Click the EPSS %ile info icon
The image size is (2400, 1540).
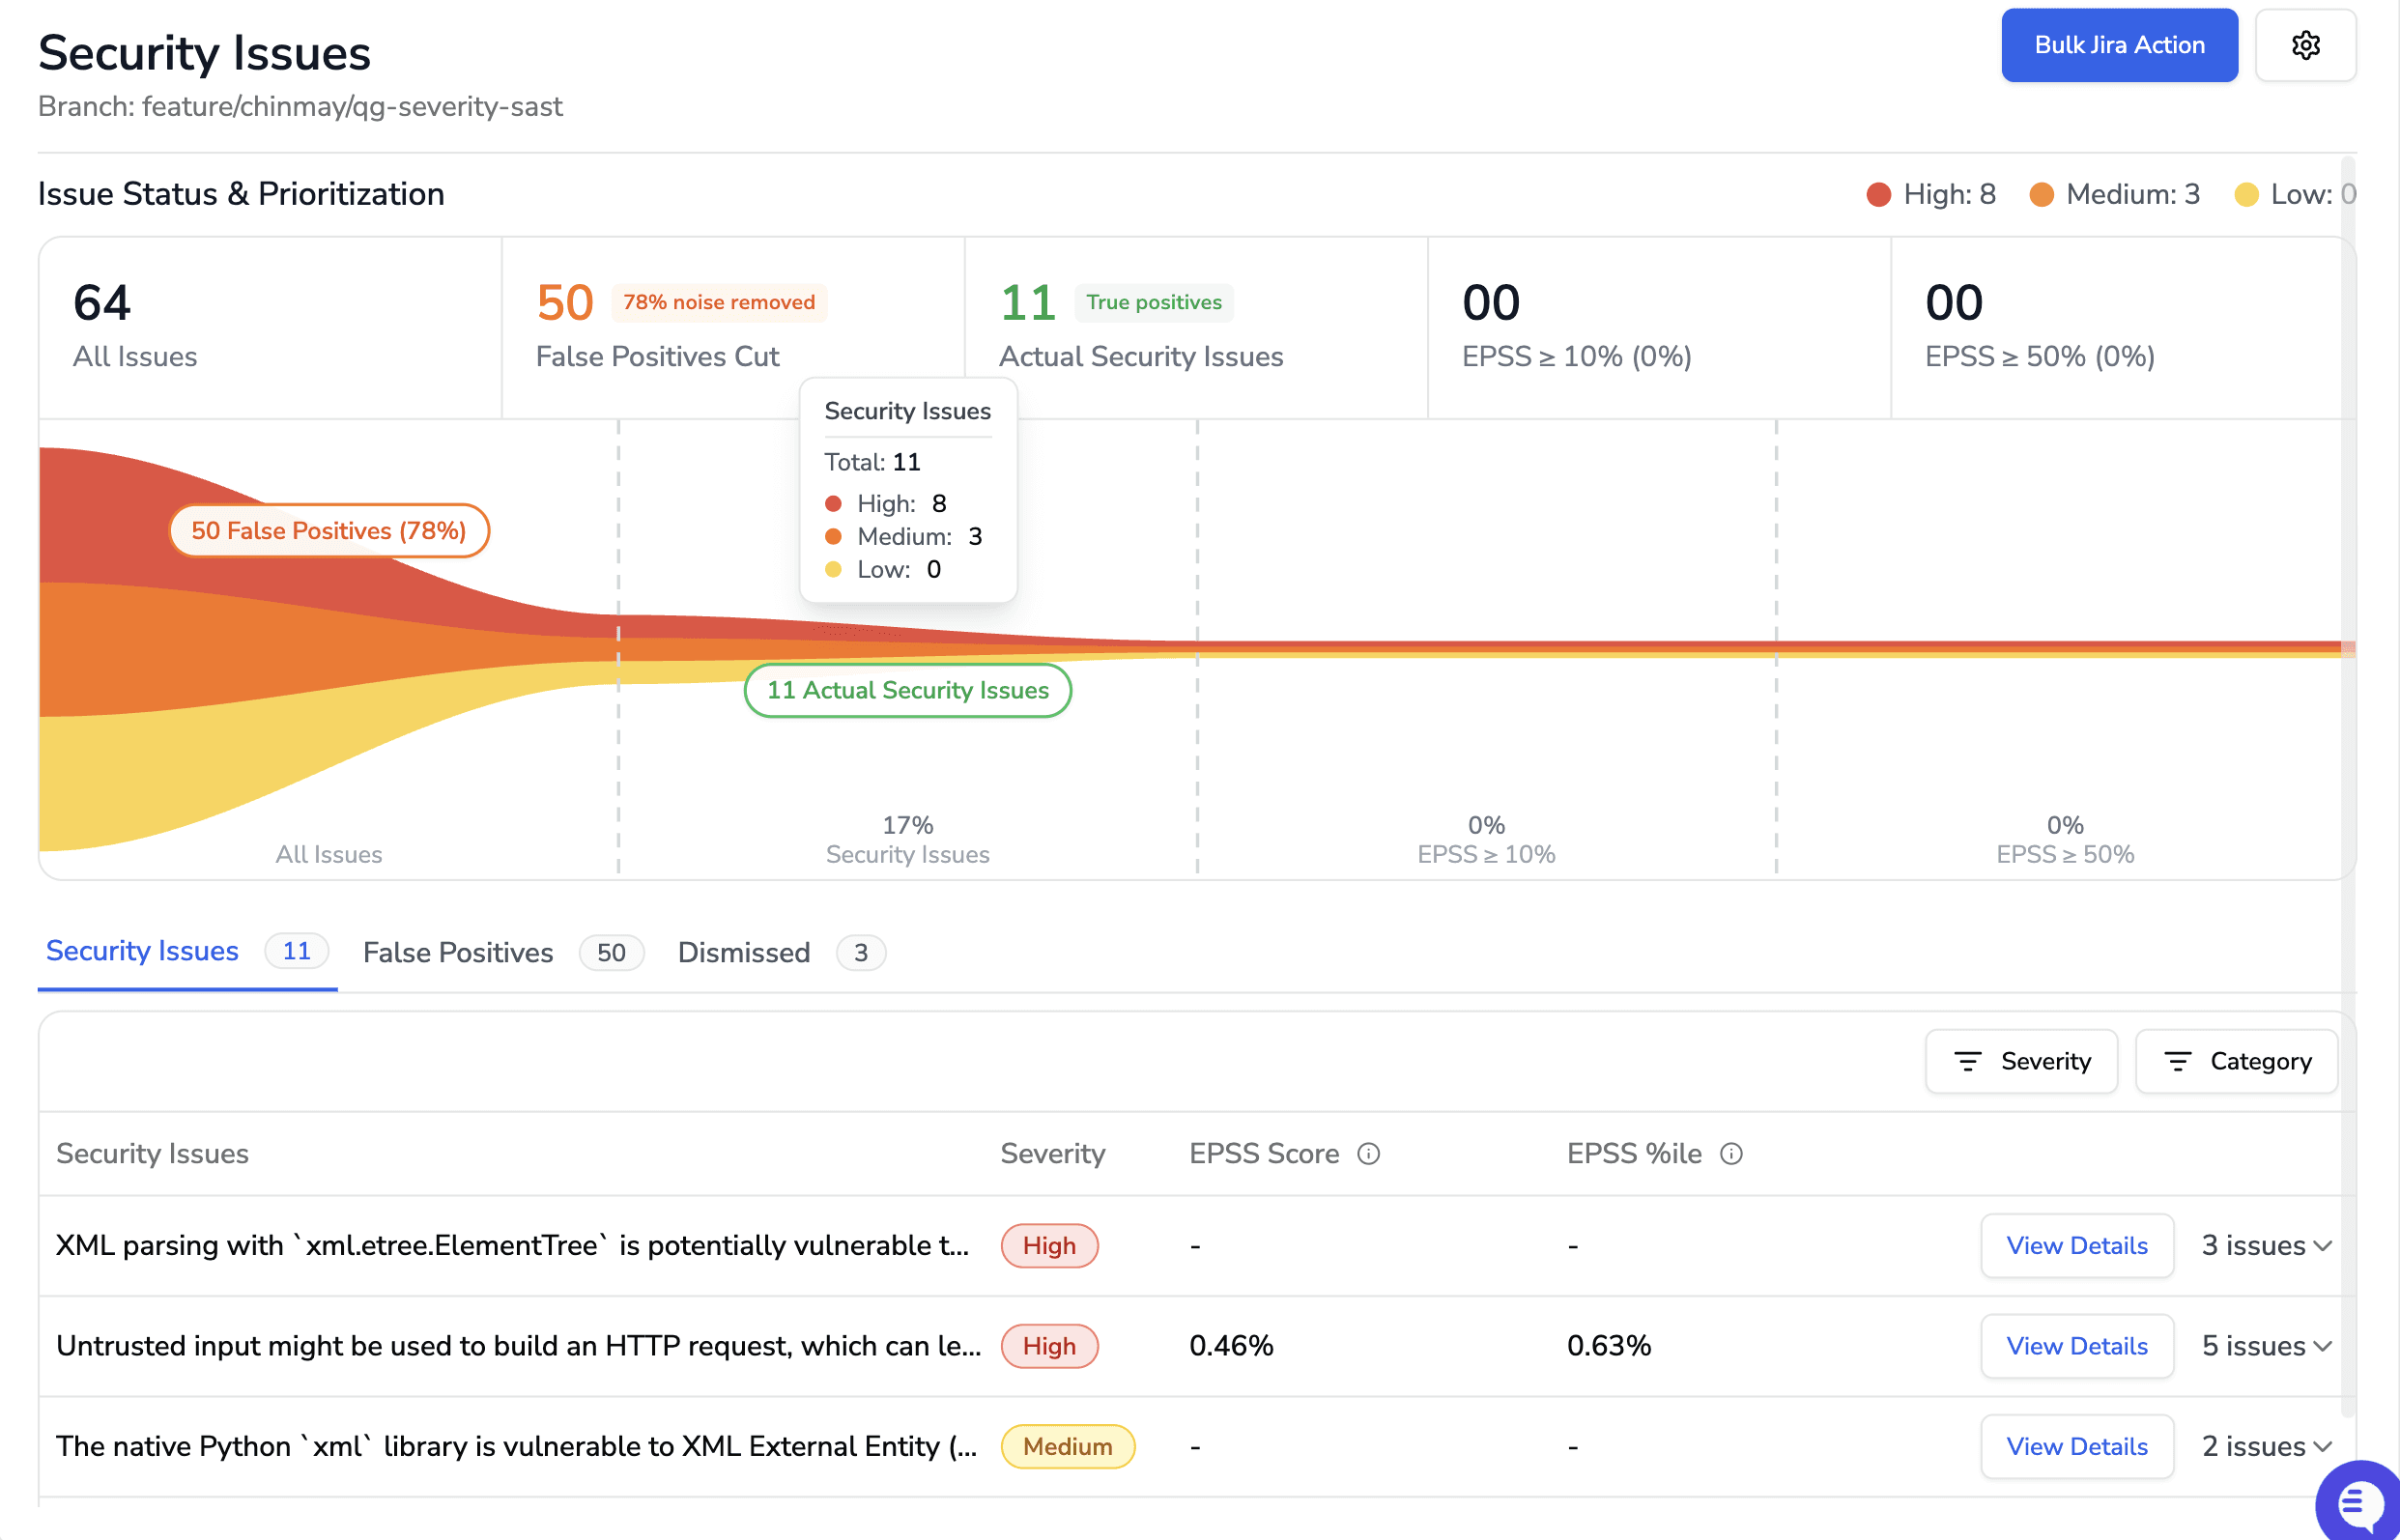(x=1731, y=1154)
